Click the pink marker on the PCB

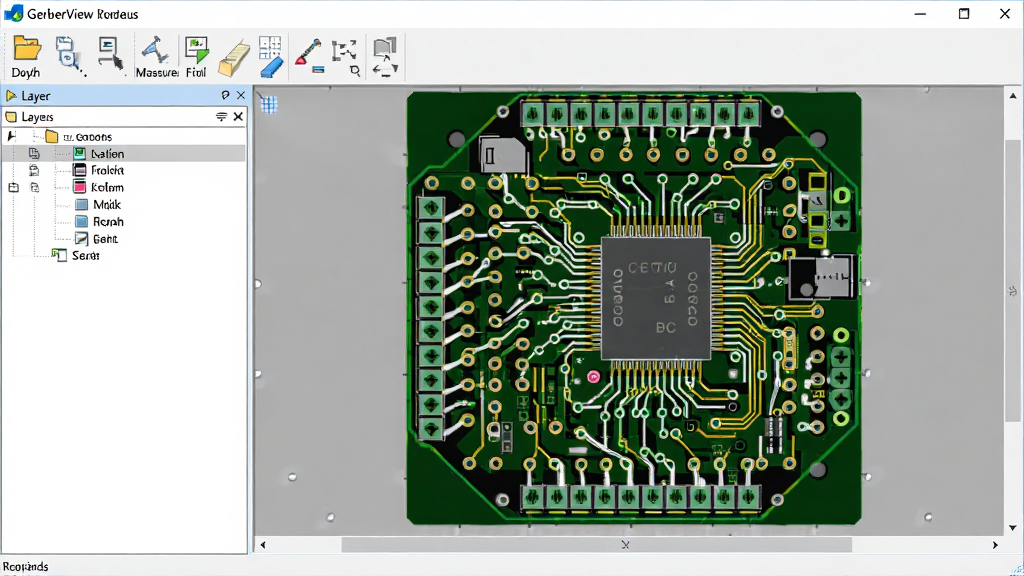(x=594, y=377)
